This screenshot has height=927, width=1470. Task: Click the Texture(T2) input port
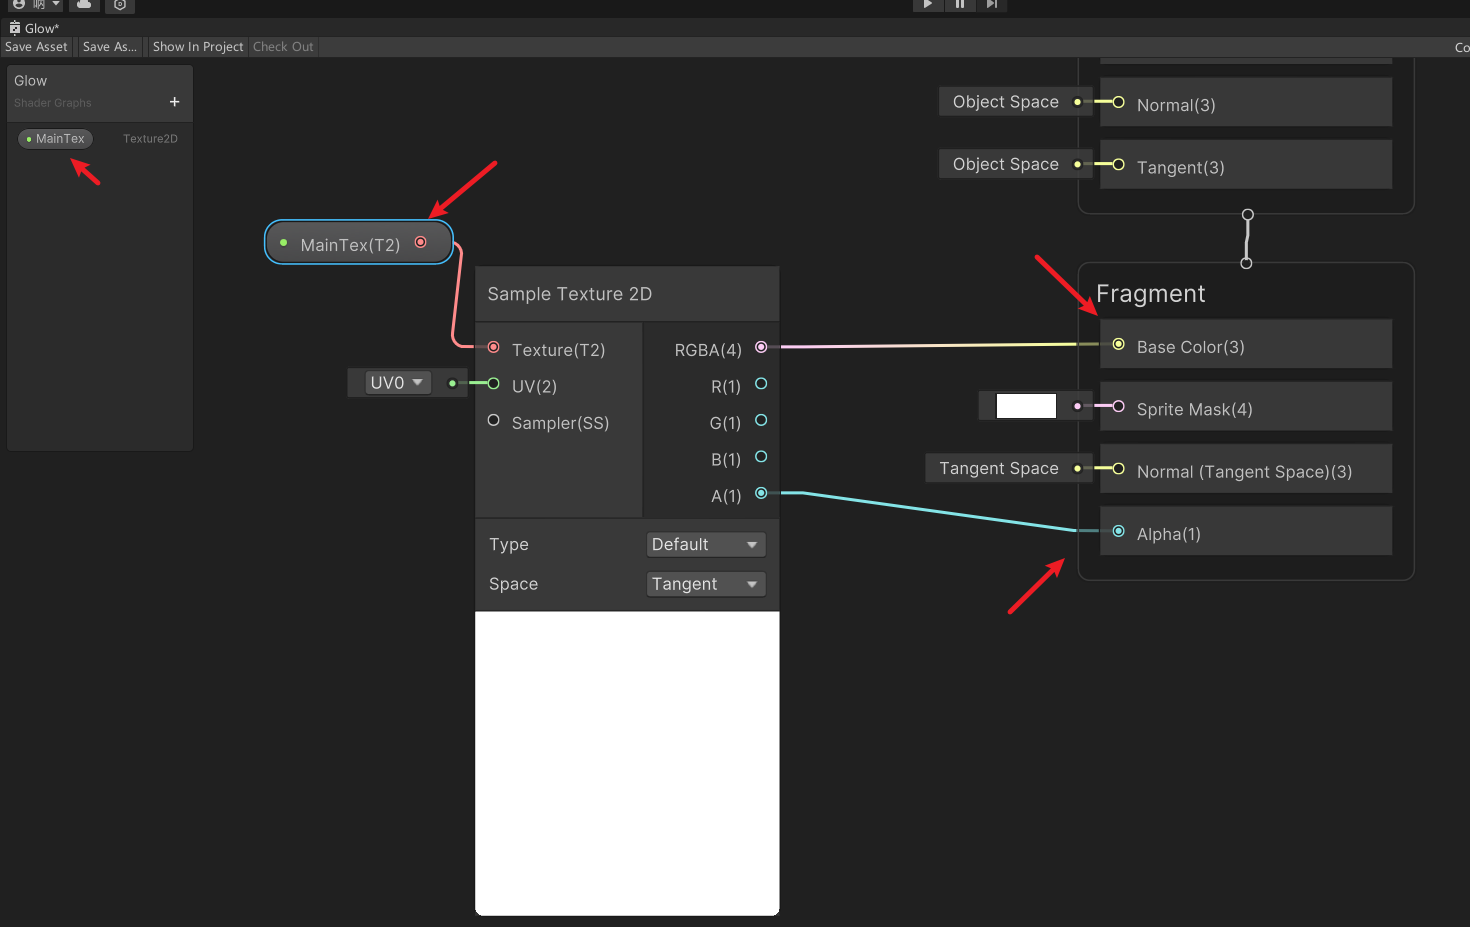pyautogui.click(x=493, y=347)
